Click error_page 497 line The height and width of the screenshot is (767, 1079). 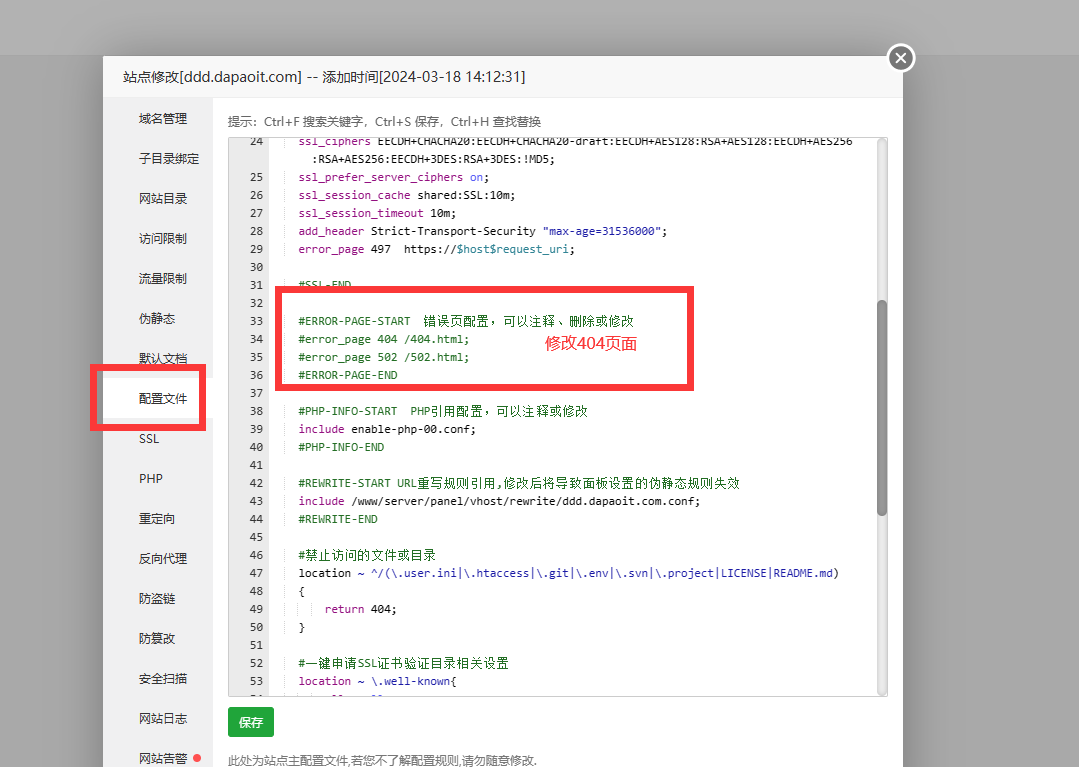point(436,249)
